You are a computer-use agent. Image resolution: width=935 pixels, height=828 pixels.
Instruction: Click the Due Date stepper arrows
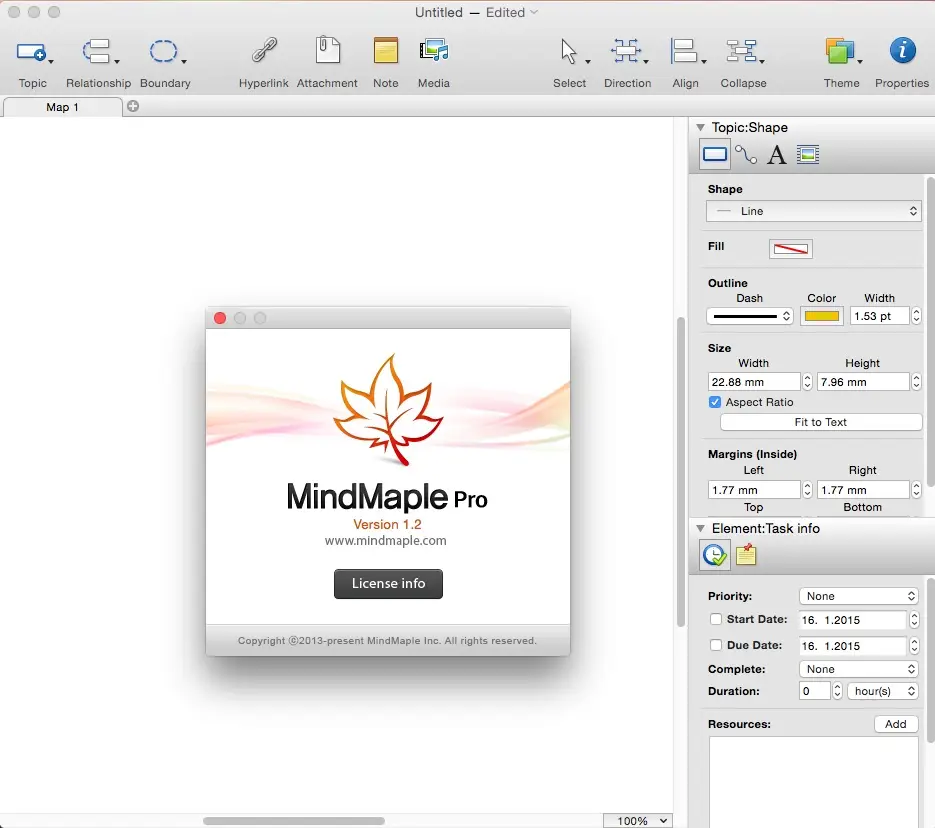point(914,646)
